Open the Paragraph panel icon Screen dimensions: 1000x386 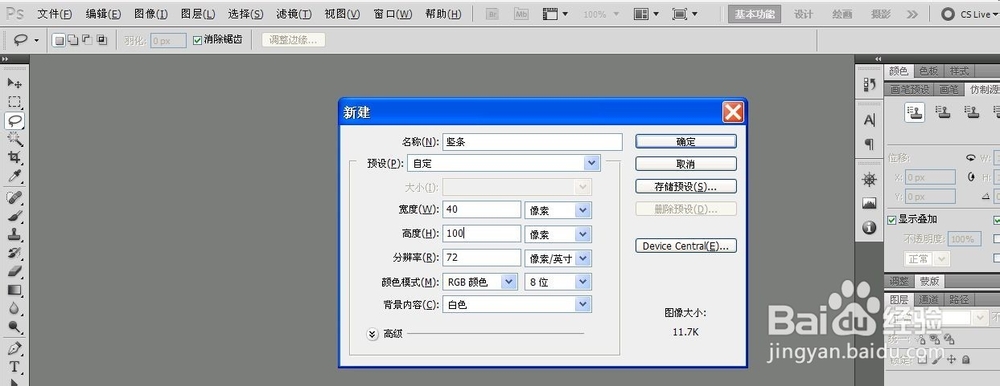coord(869,144)
